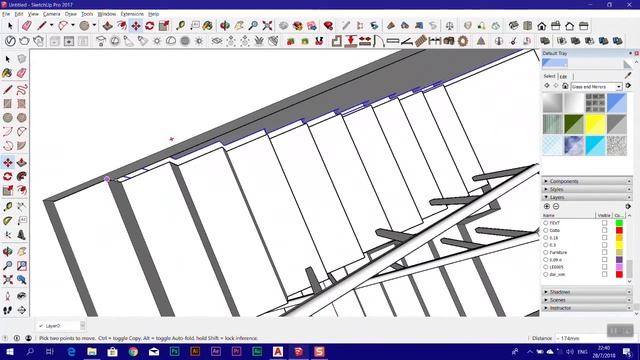Open Photoshop from the taskbar
Viewport: 640px width, 360px height.
[175, 351]
